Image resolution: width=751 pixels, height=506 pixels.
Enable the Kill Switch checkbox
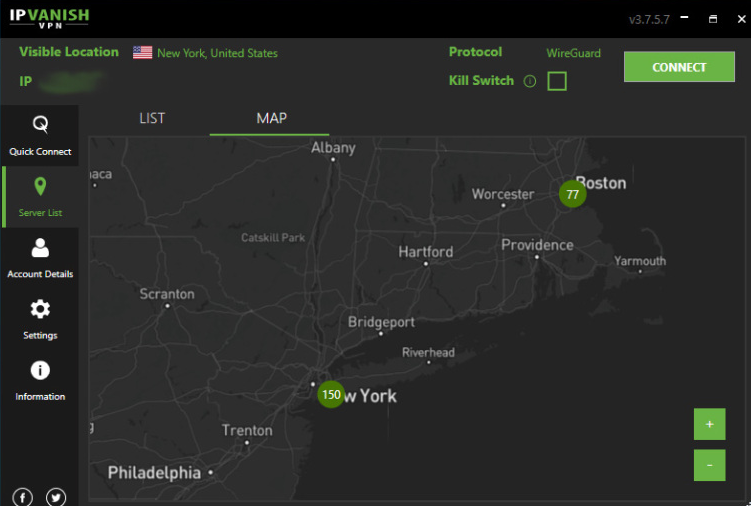[557, 81]
